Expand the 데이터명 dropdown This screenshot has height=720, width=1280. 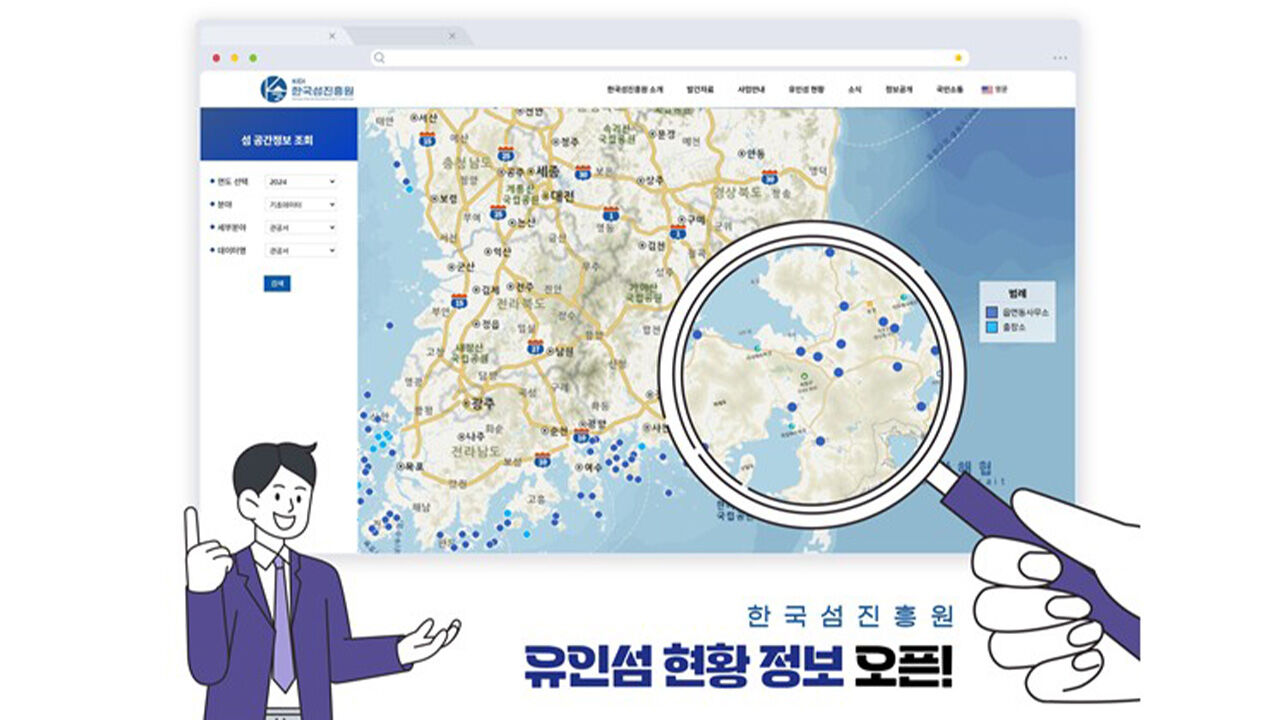[x=301, y=251]
